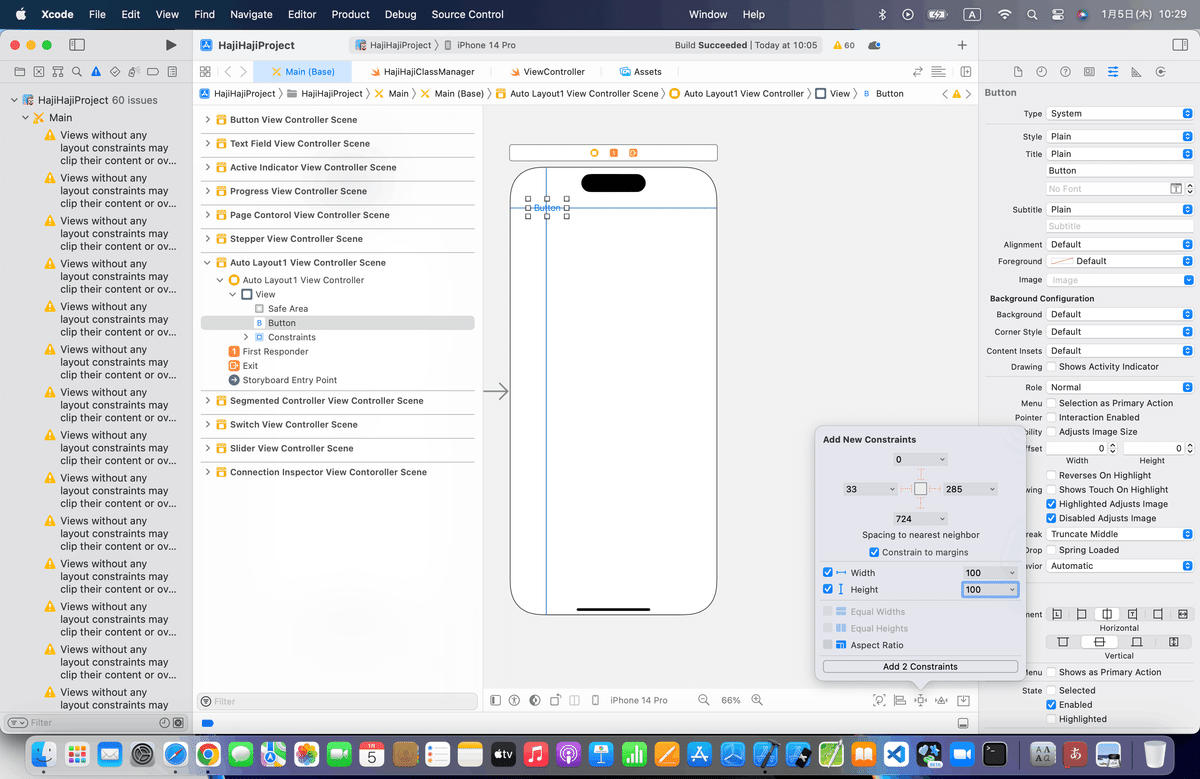Open the Corner Style dropdown
The width and height of the screenshot is (1200, 779).
(x=1120, y=332)
